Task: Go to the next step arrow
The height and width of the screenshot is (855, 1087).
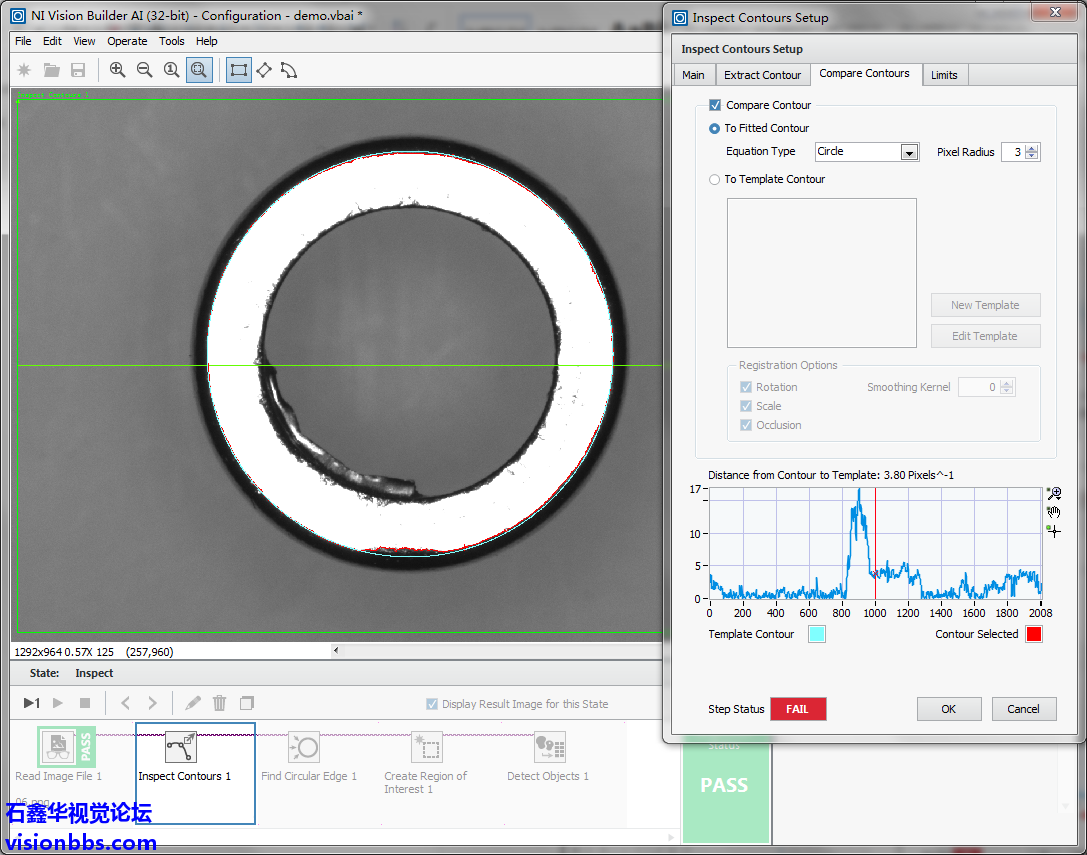Action: [153, 703]
